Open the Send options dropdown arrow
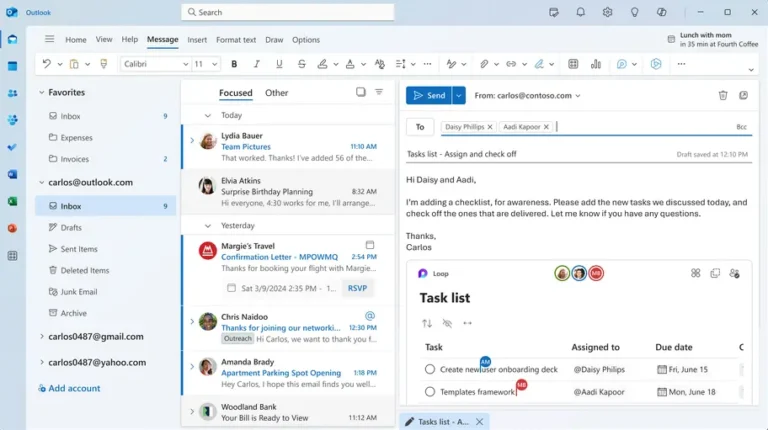The height and width of the screenshot is (430, 768). click(x=459, y=96)
